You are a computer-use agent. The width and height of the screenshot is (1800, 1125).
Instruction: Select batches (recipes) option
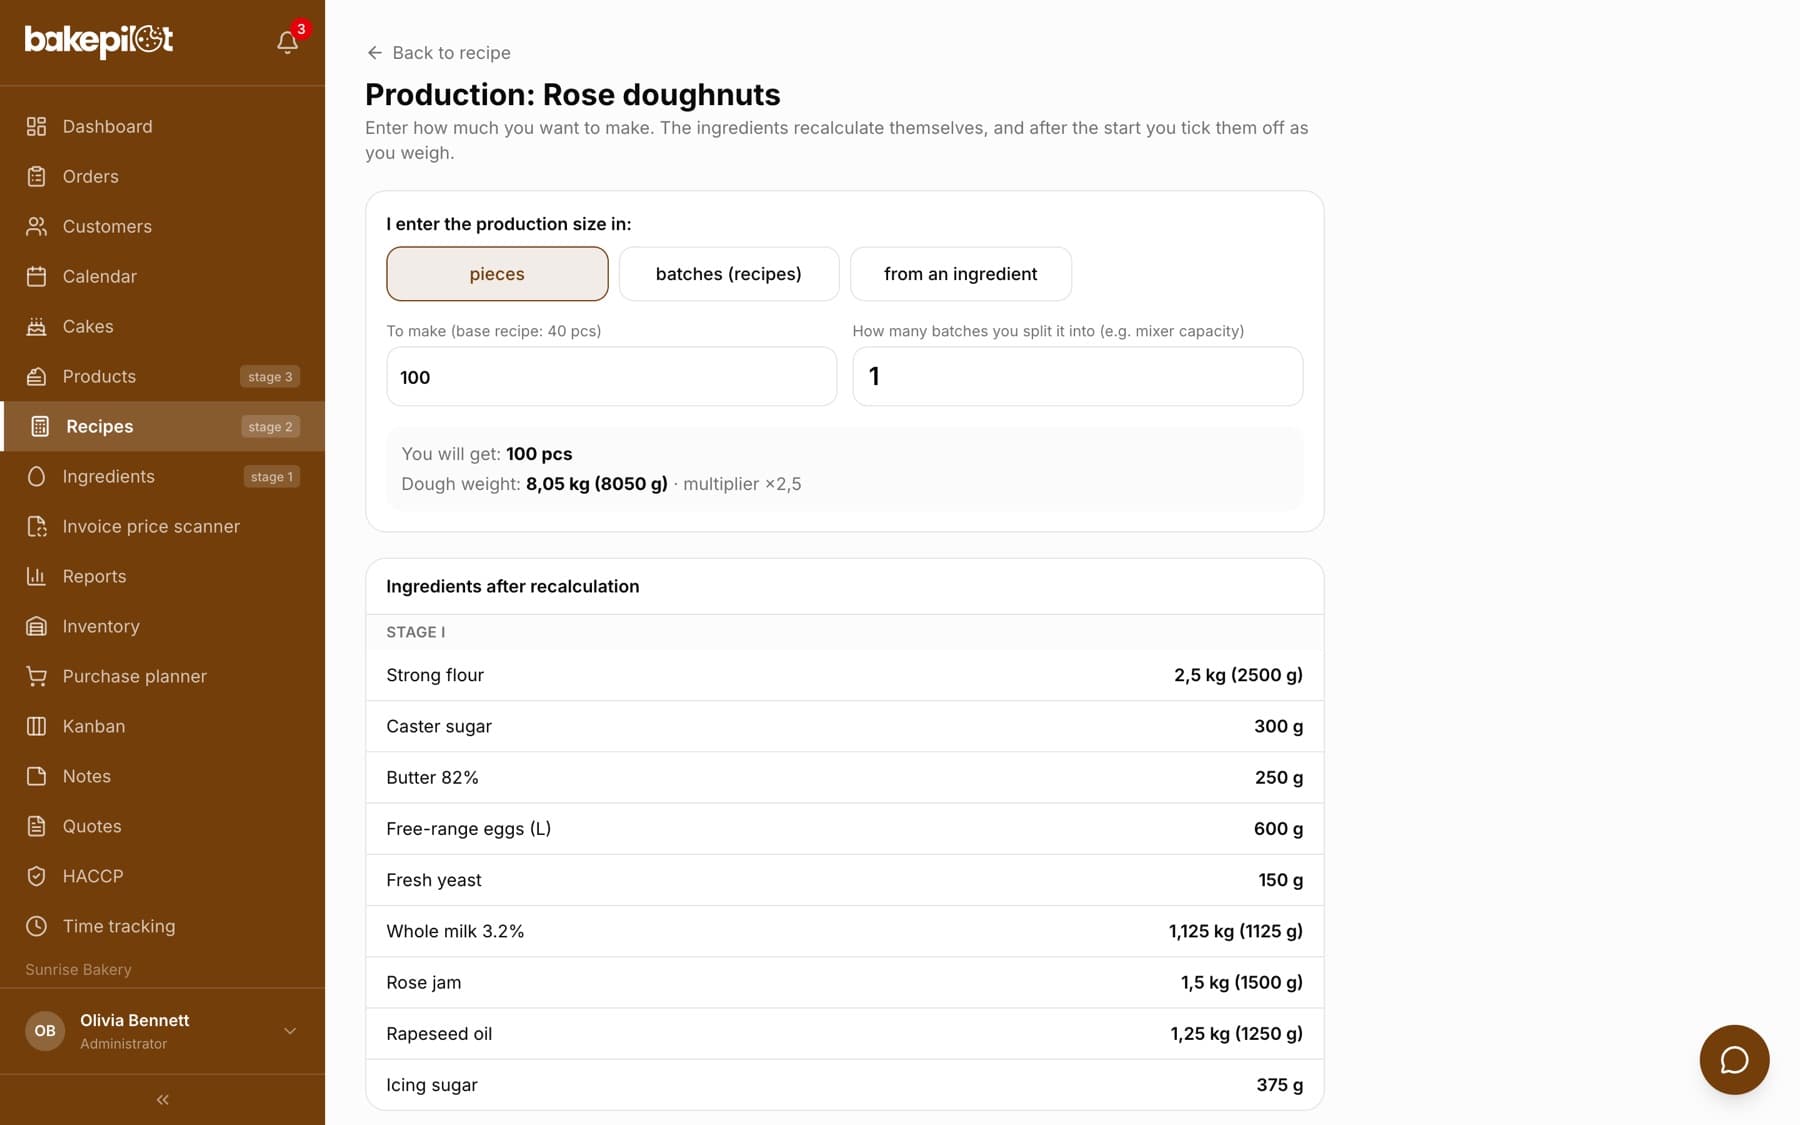(x=728, y=274)
